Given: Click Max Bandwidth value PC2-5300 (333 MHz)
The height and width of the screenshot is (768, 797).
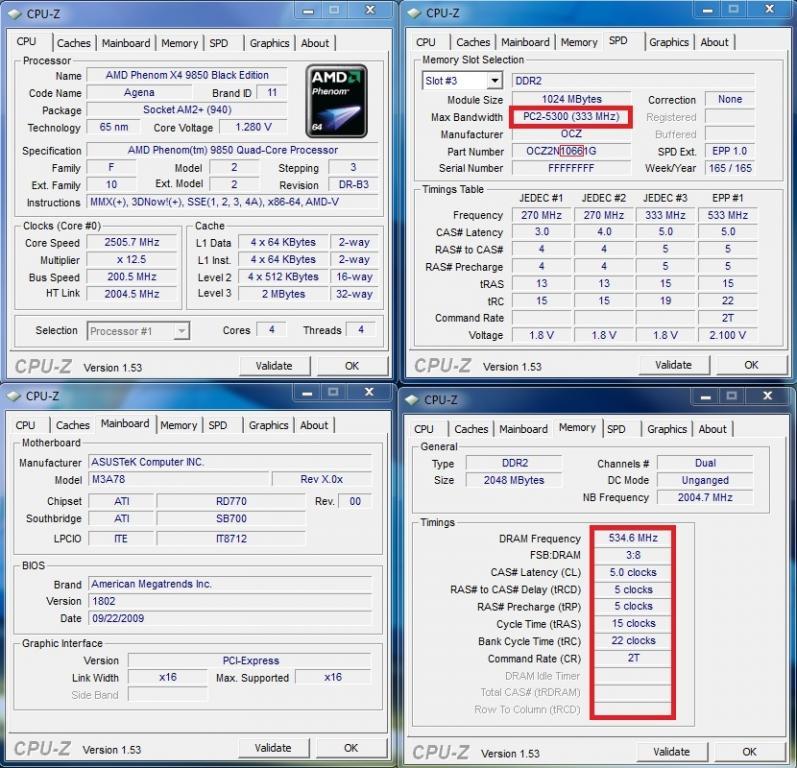Looking at the screenshot, I should click(x=571, y=117).
